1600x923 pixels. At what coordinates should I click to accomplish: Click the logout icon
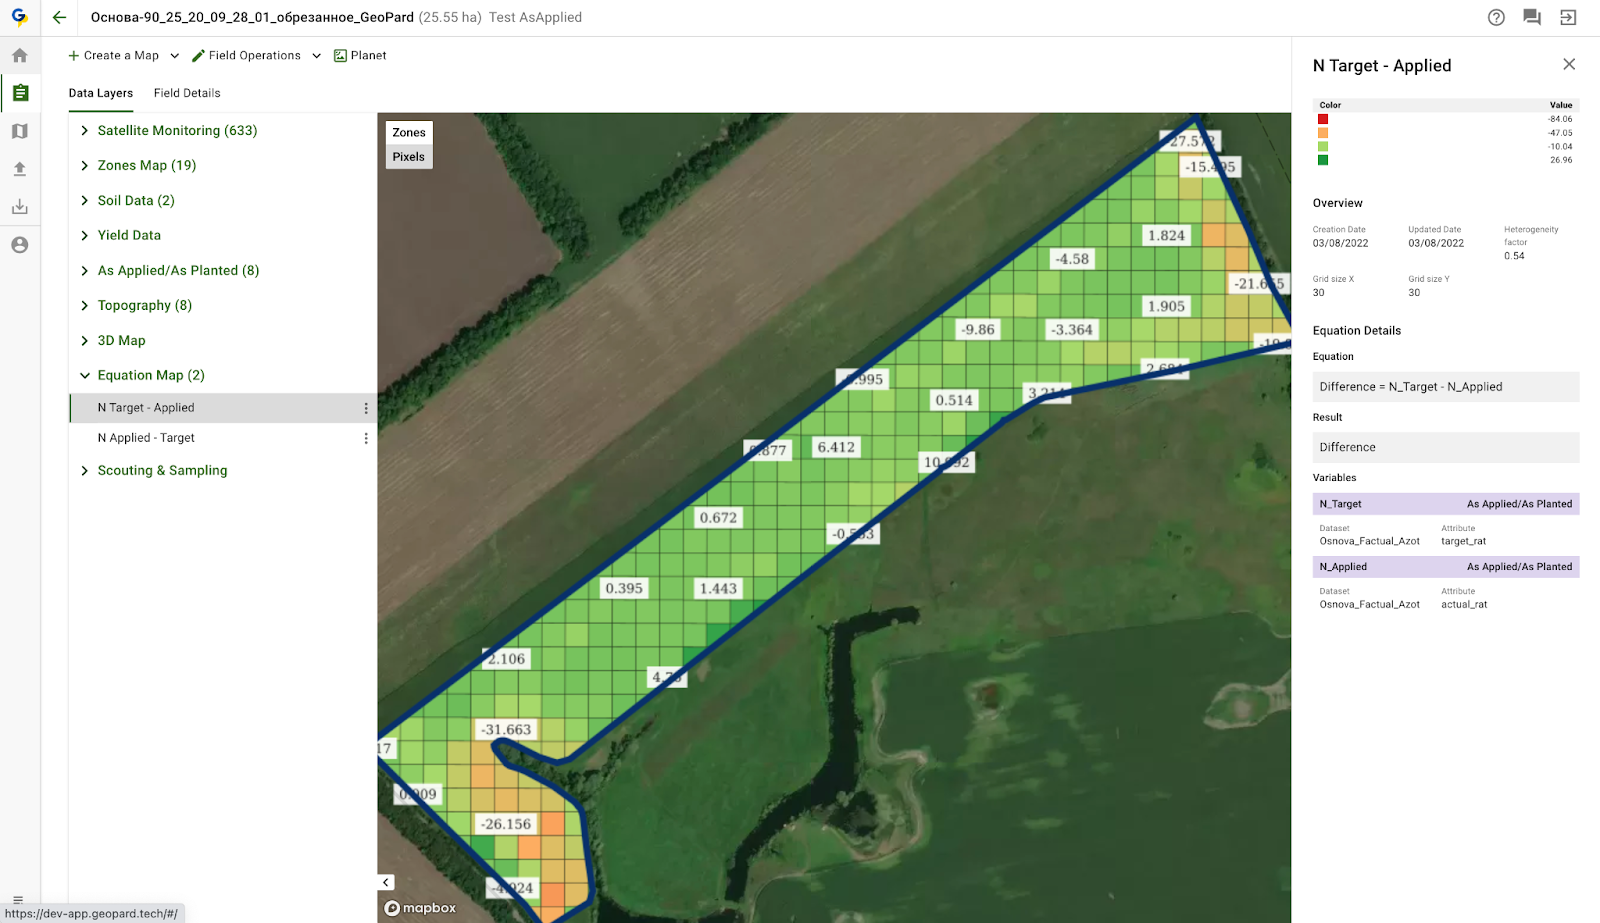[1568, 17]
